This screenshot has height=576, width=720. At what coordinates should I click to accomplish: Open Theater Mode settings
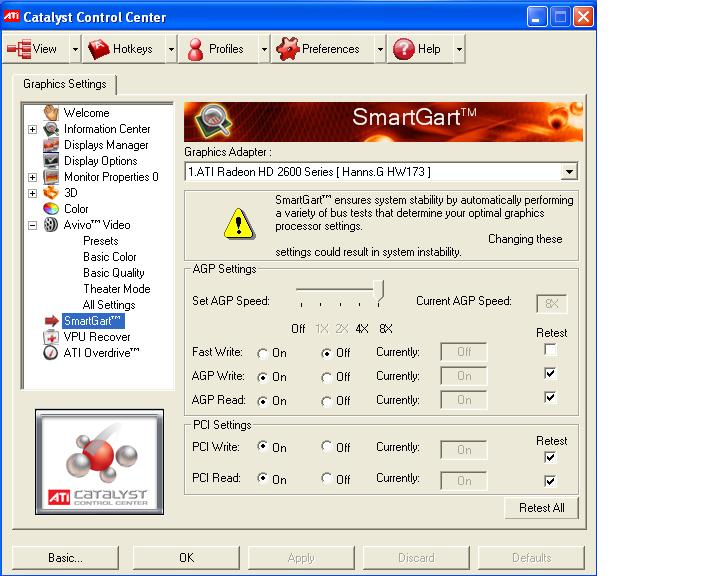[117, 289]
